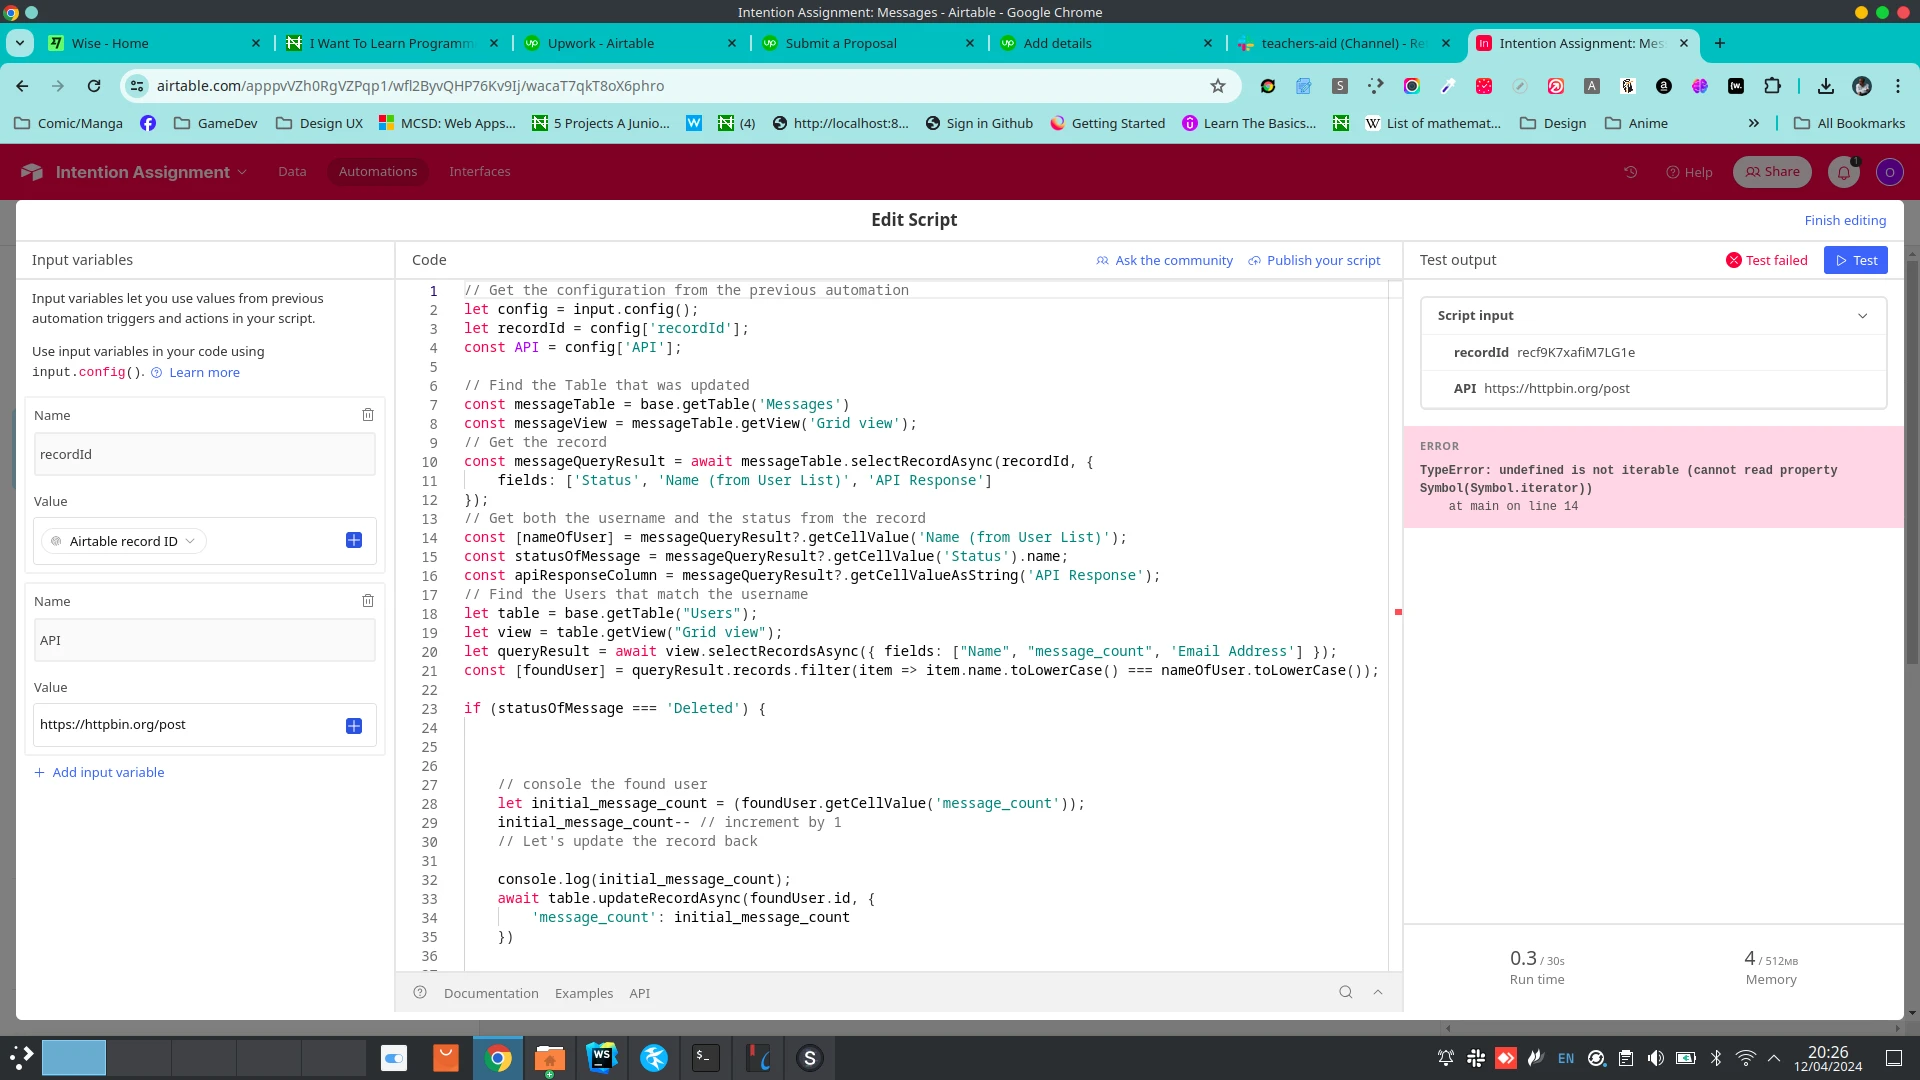The width and height of the screenshot is (1920, 1080).
Task: Open notifications bell icon in Airtable header
Action: [x=1844, y=172]
